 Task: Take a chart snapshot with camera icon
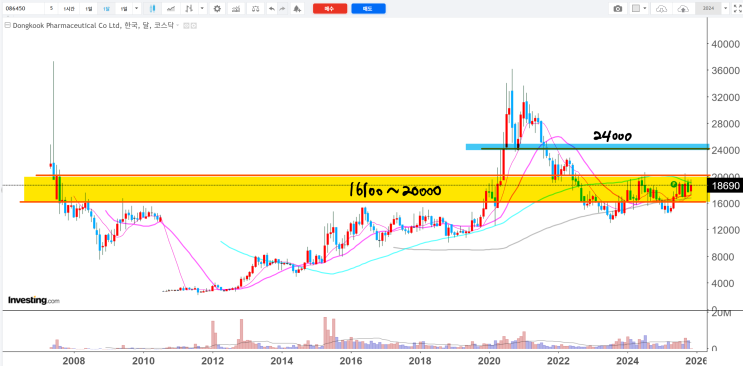[x=617, y=9]
